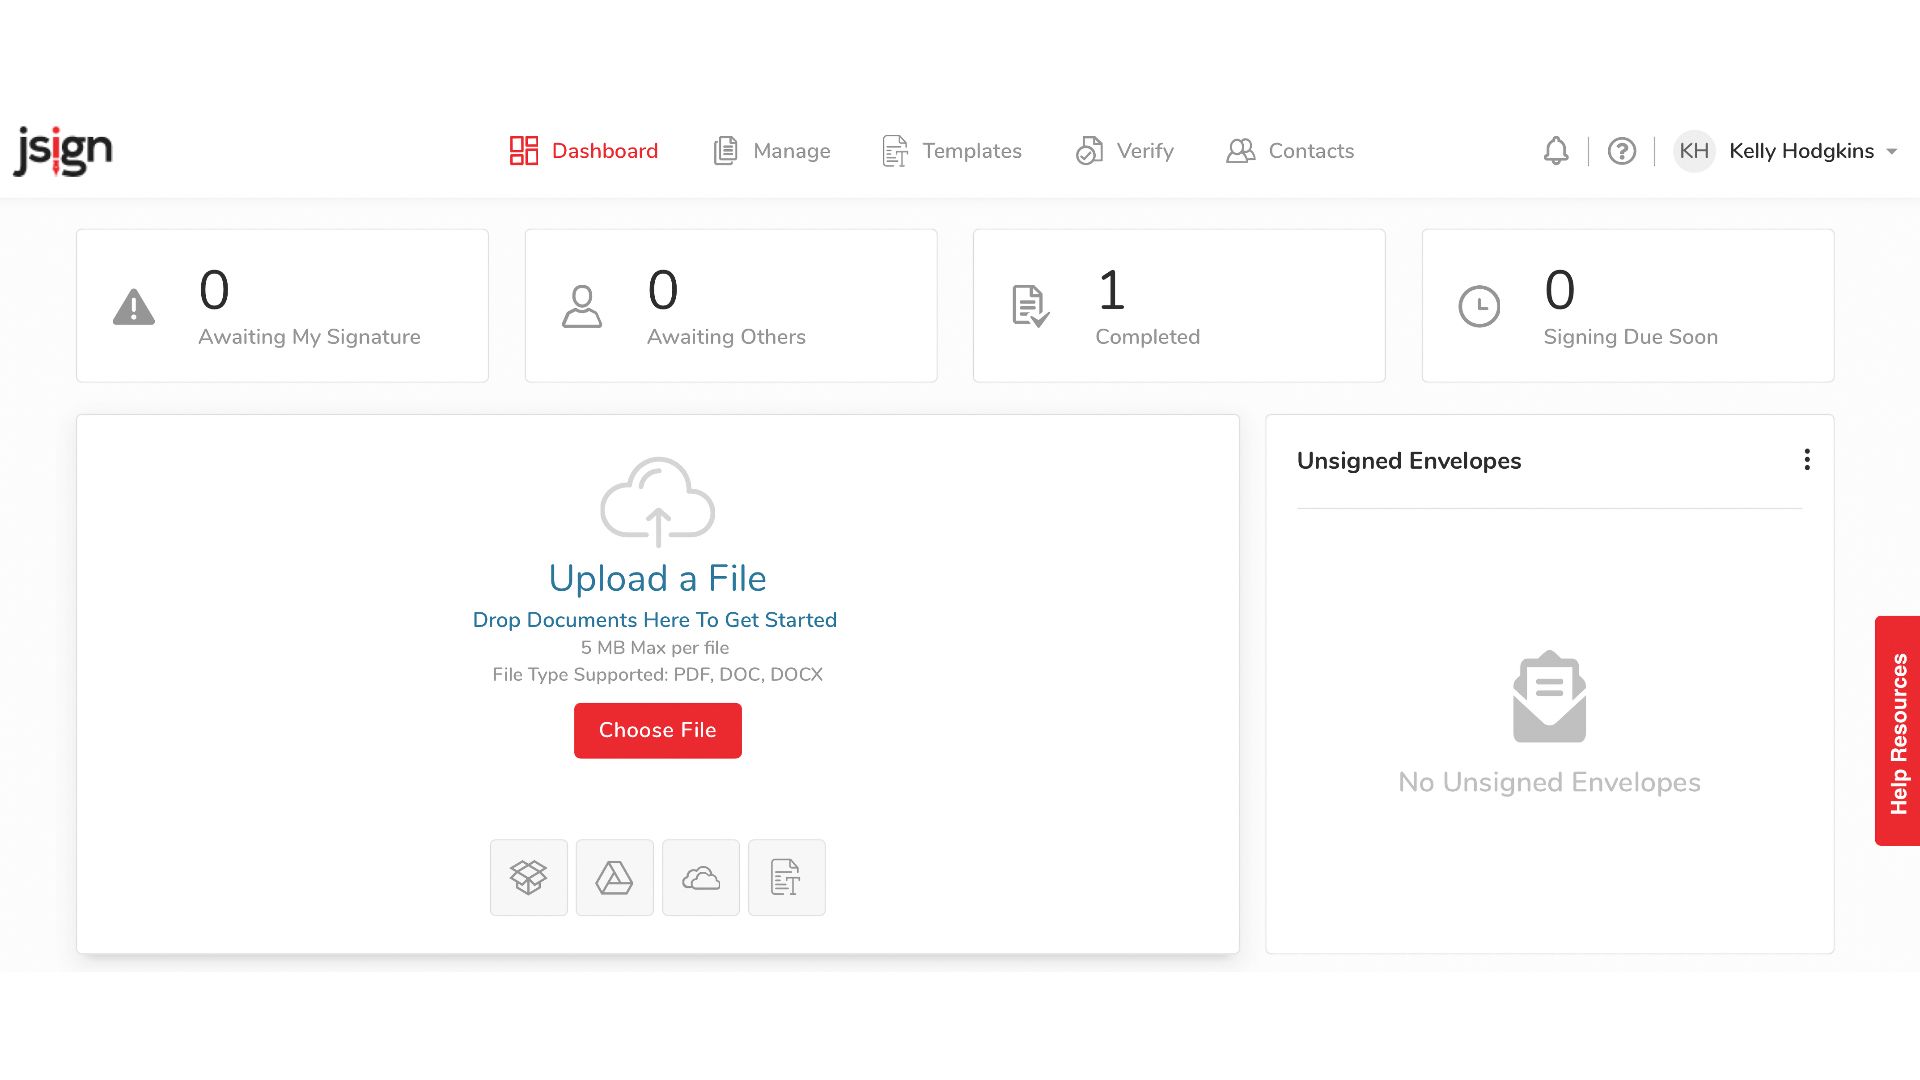Viewport: 1920px width, 1080px height.
Task: Select the Awaiting My Signature card
Action: 282,306
